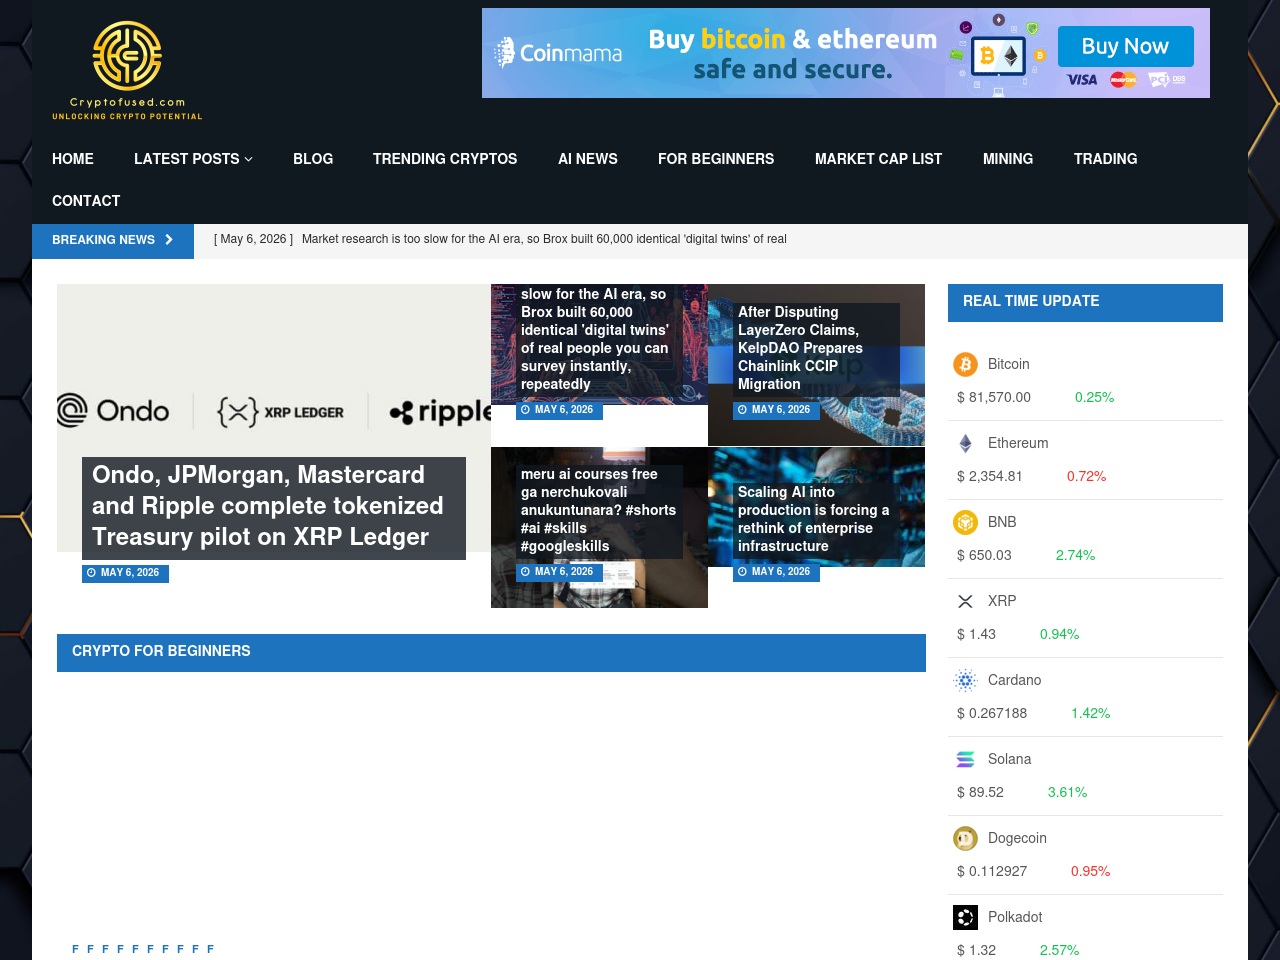Click the Dogecoin 0.95% change value
1280x960 pixels.
click(1090, 871)
